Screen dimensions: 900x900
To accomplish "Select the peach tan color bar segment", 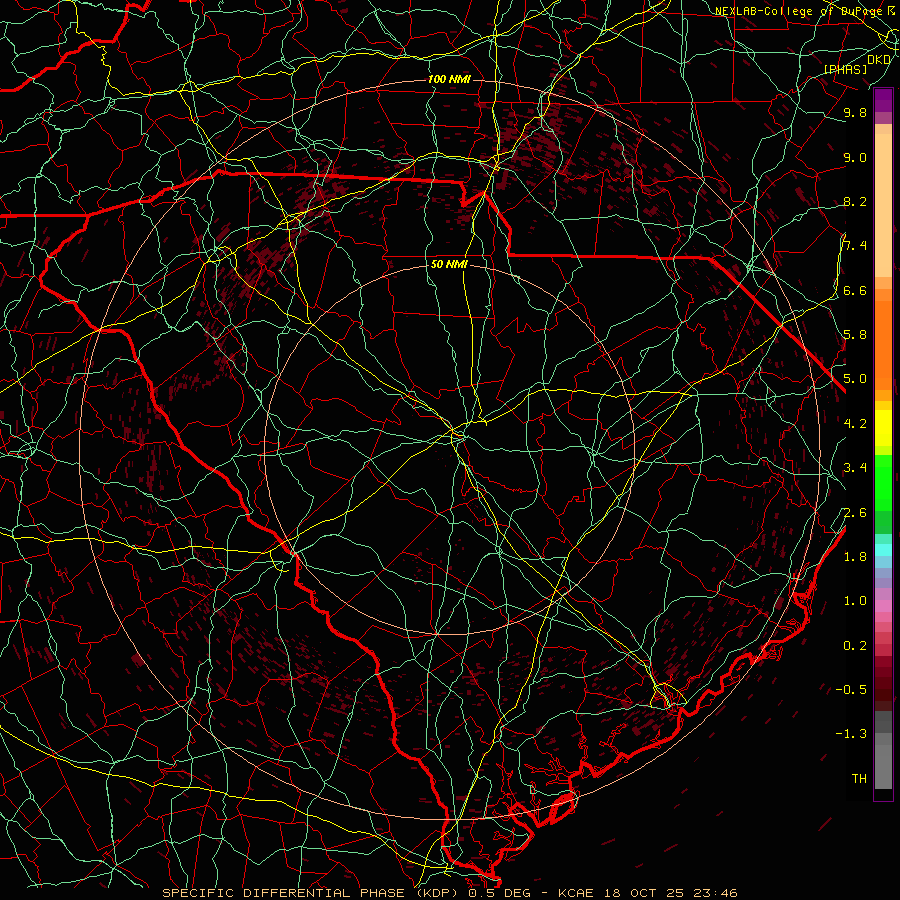I will coord(883,207).
